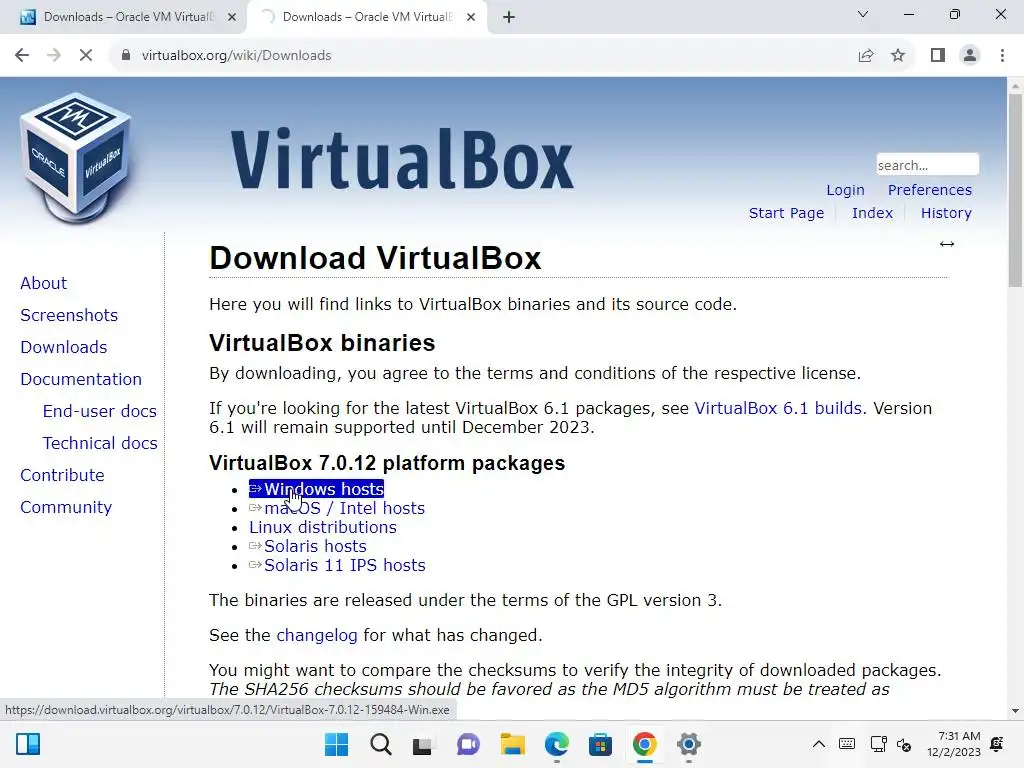Download the Solaris 11 IPS hosts package

[337, 565]
